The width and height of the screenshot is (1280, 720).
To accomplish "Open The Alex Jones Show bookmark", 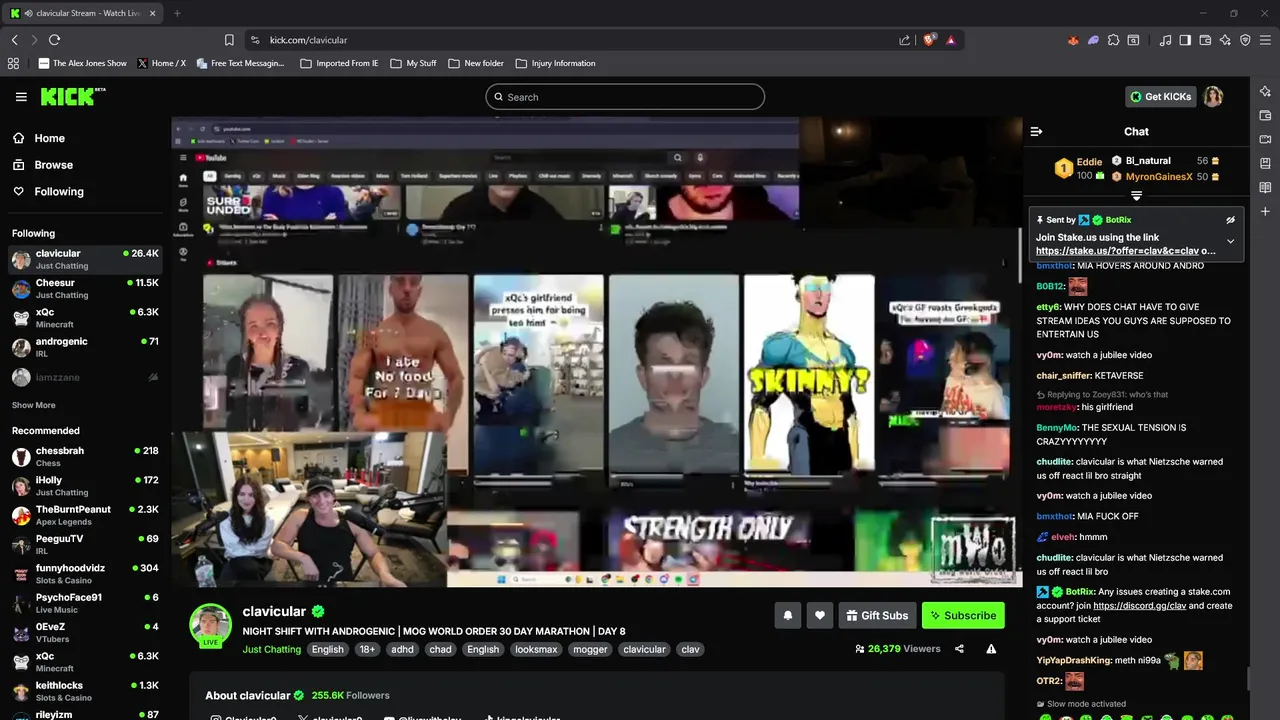I will [83, 63].
